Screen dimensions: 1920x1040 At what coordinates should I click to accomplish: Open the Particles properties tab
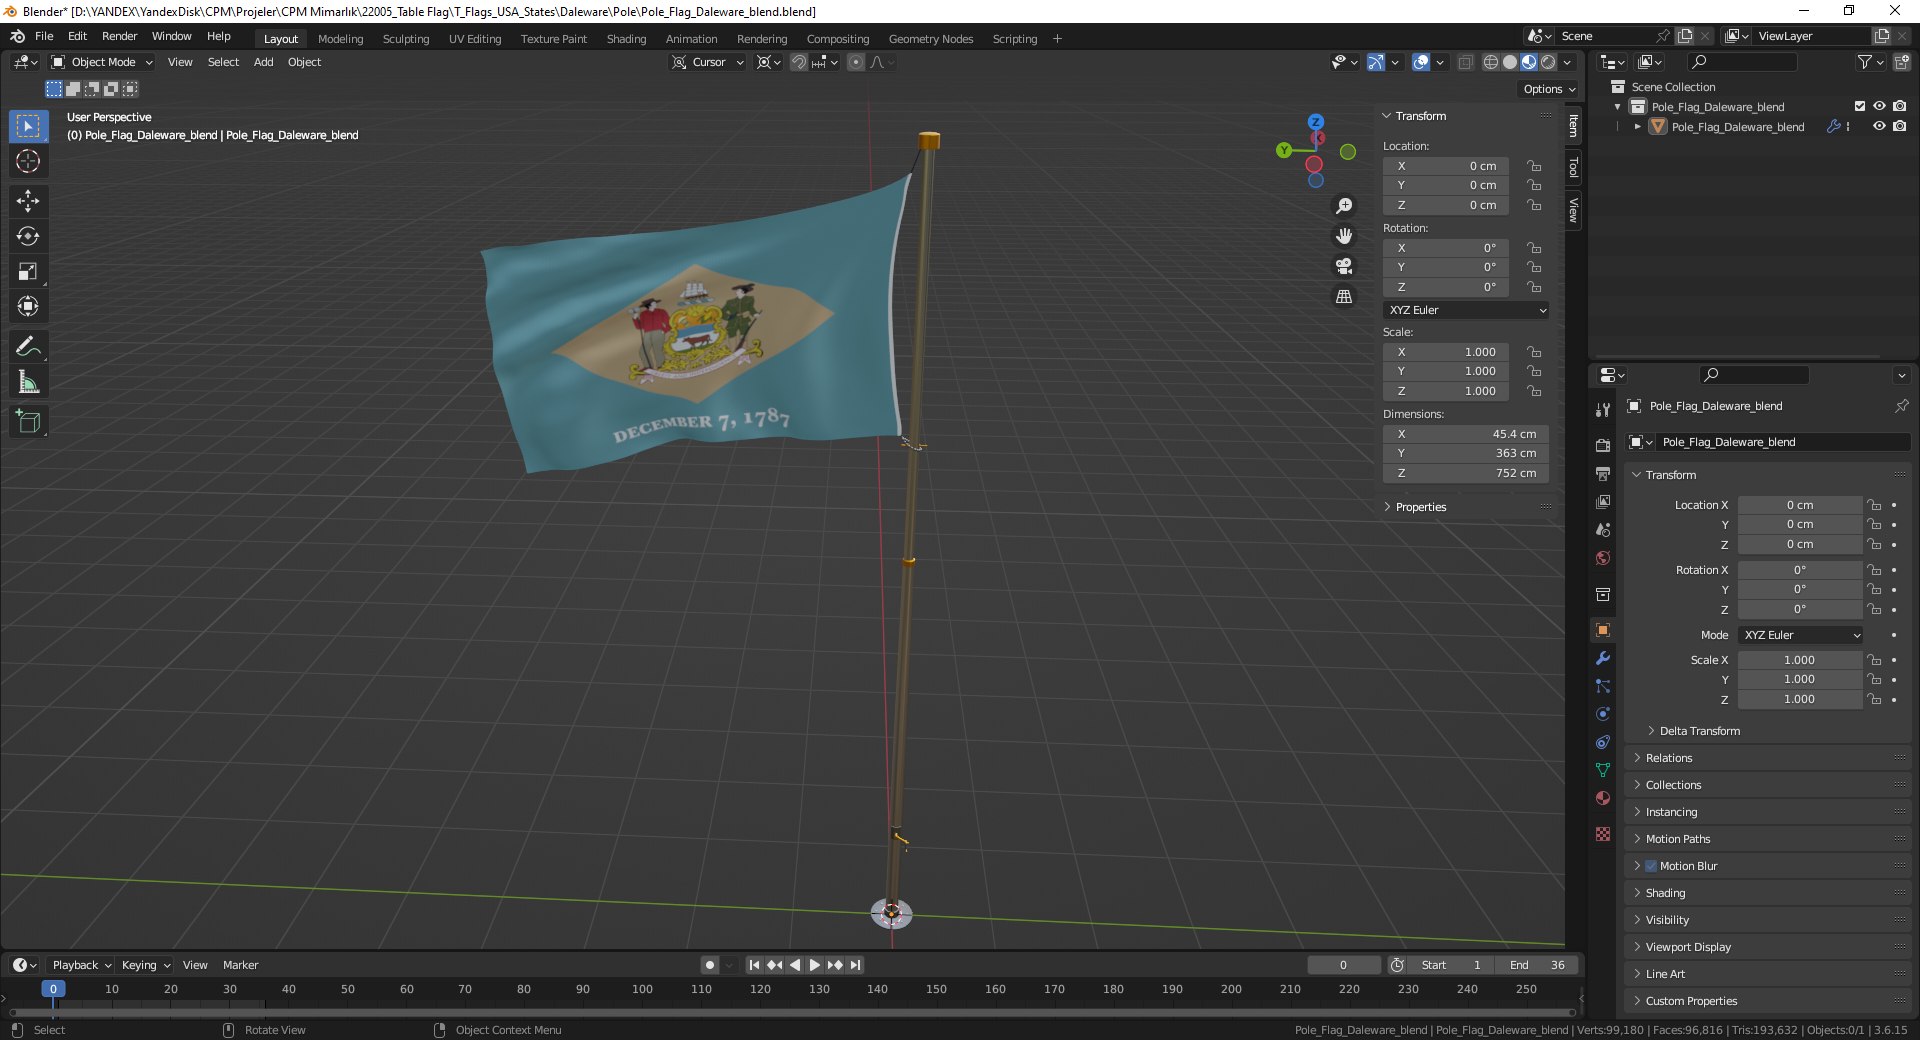tap(1603, 686)
